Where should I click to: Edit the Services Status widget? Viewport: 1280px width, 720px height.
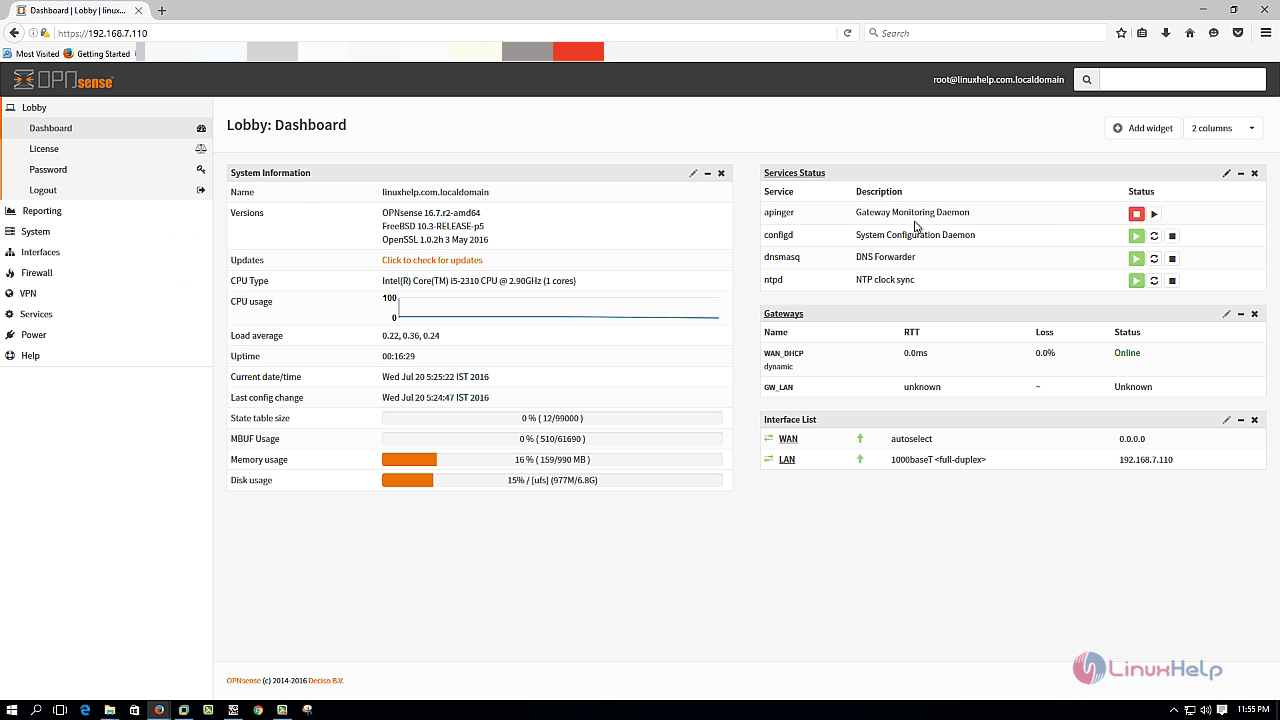point(1226,173)
